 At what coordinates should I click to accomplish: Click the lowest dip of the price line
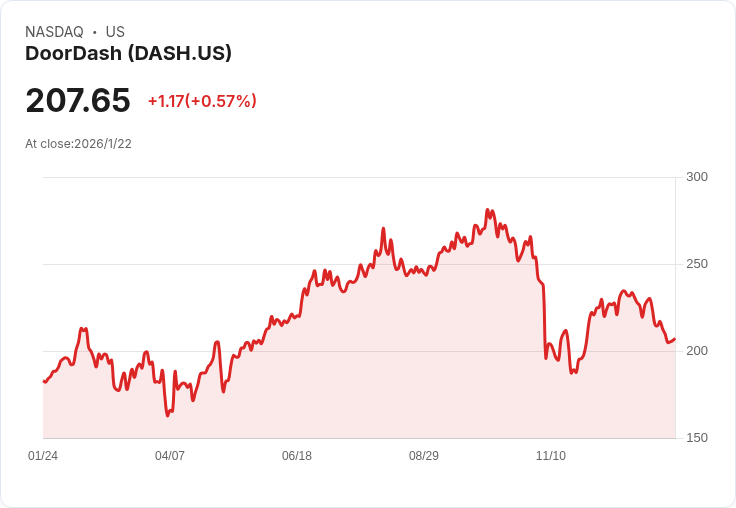pos(167,415)
